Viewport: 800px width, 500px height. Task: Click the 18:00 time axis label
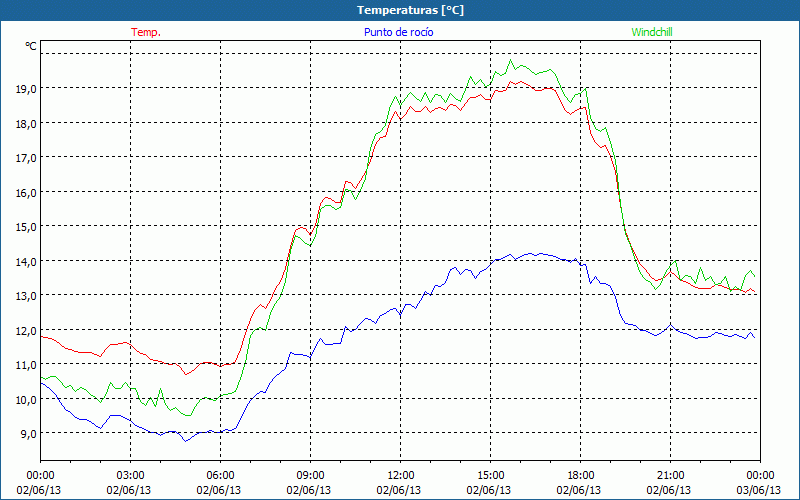pyautogui.click(x=580, y=476)
